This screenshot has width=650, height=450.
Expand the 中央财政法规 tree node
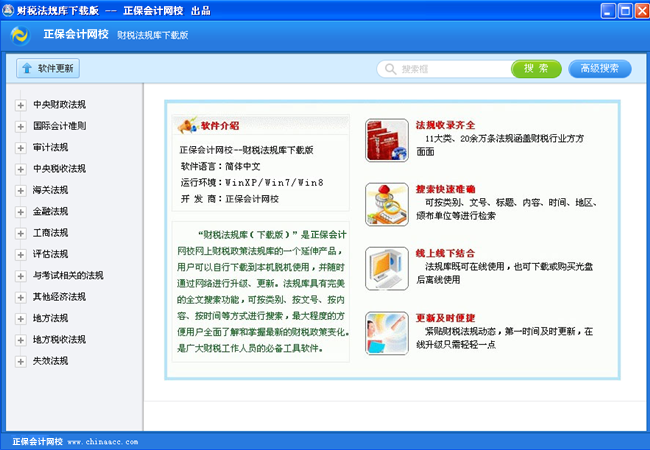[20, 105]
